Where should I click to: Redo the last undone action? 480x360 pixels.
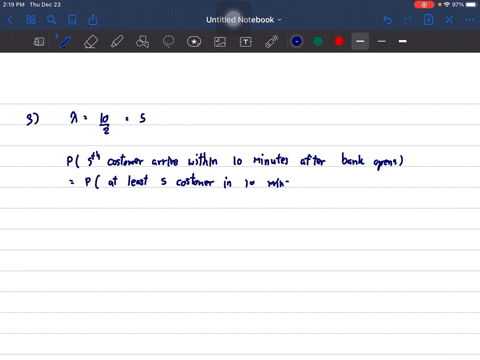pos(408,20)
